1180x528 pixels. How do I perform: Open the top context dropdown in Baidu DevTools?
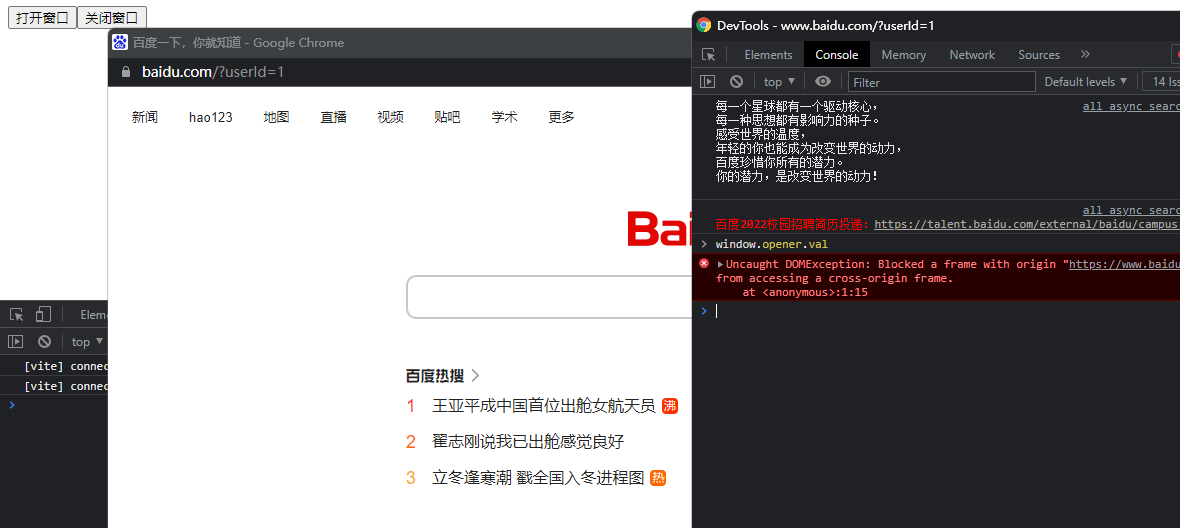point(780,82)
